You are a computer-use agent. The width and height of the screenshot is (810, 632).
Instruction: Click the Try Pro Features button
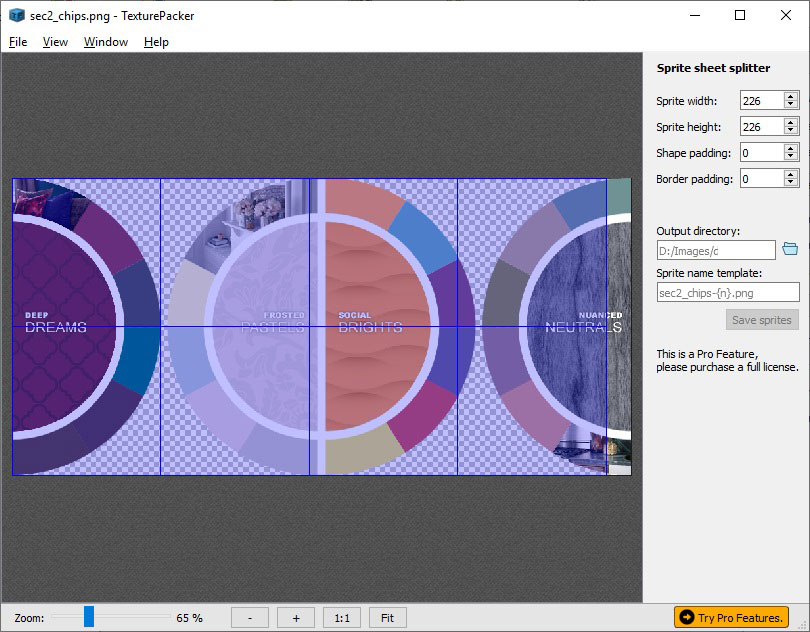coord(730,617)
